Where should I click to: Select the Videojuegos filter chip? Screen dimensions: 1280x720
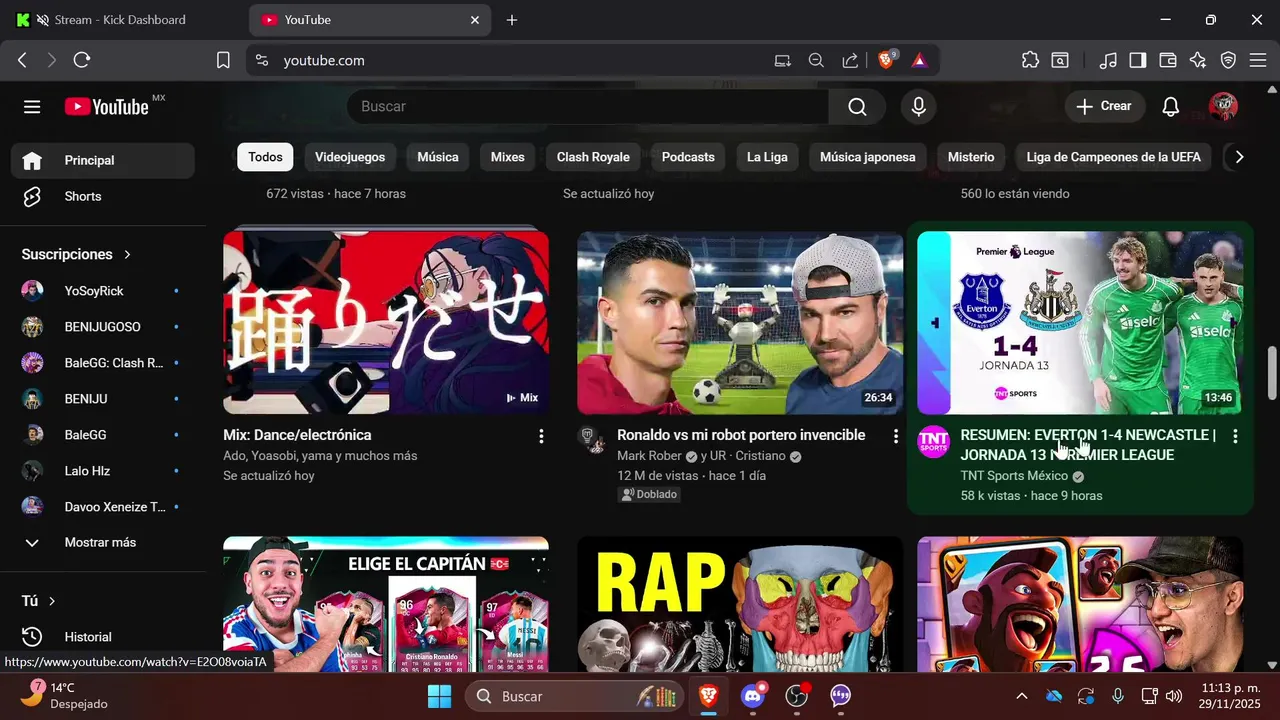point(350,157)
